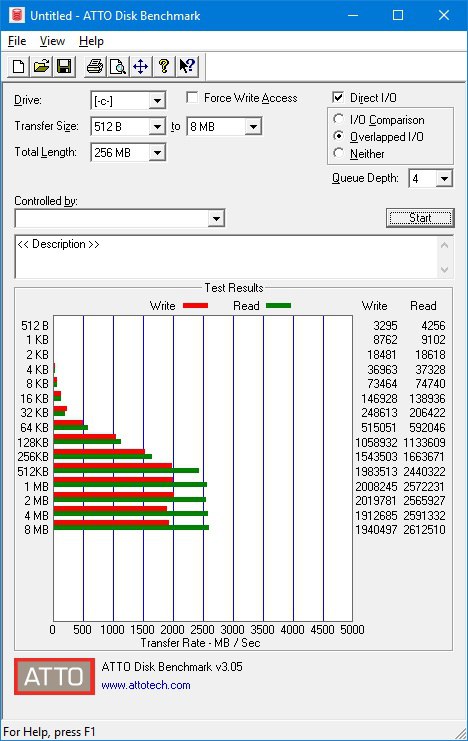The width and height of the screenshot is (468, 741).
Task: Open a file with the folder icon
Action: [x=41, y=67]
